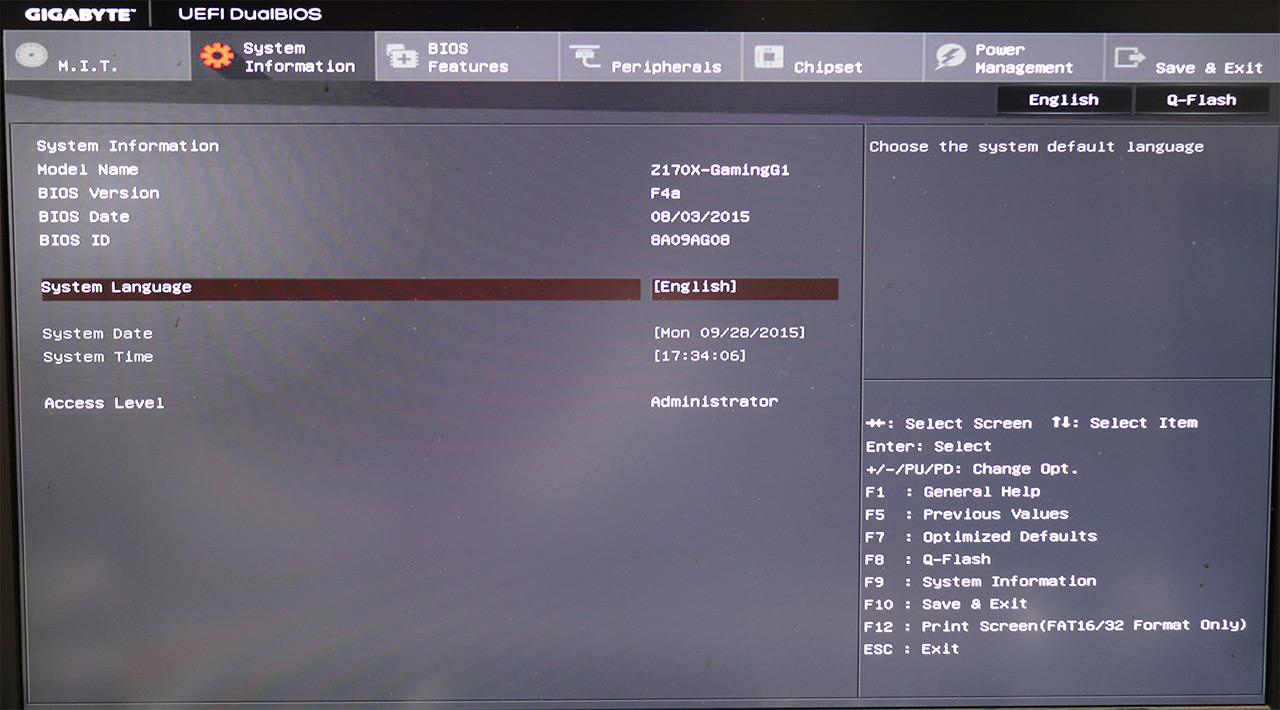Click the F9 System Information help line
The height and width of the screenshot is (710, 1280).
[x=980, y=582]
